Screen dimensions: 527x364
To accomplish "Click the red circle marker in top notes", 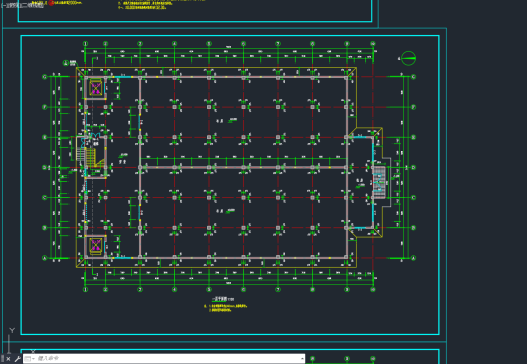I will [51, 3].
